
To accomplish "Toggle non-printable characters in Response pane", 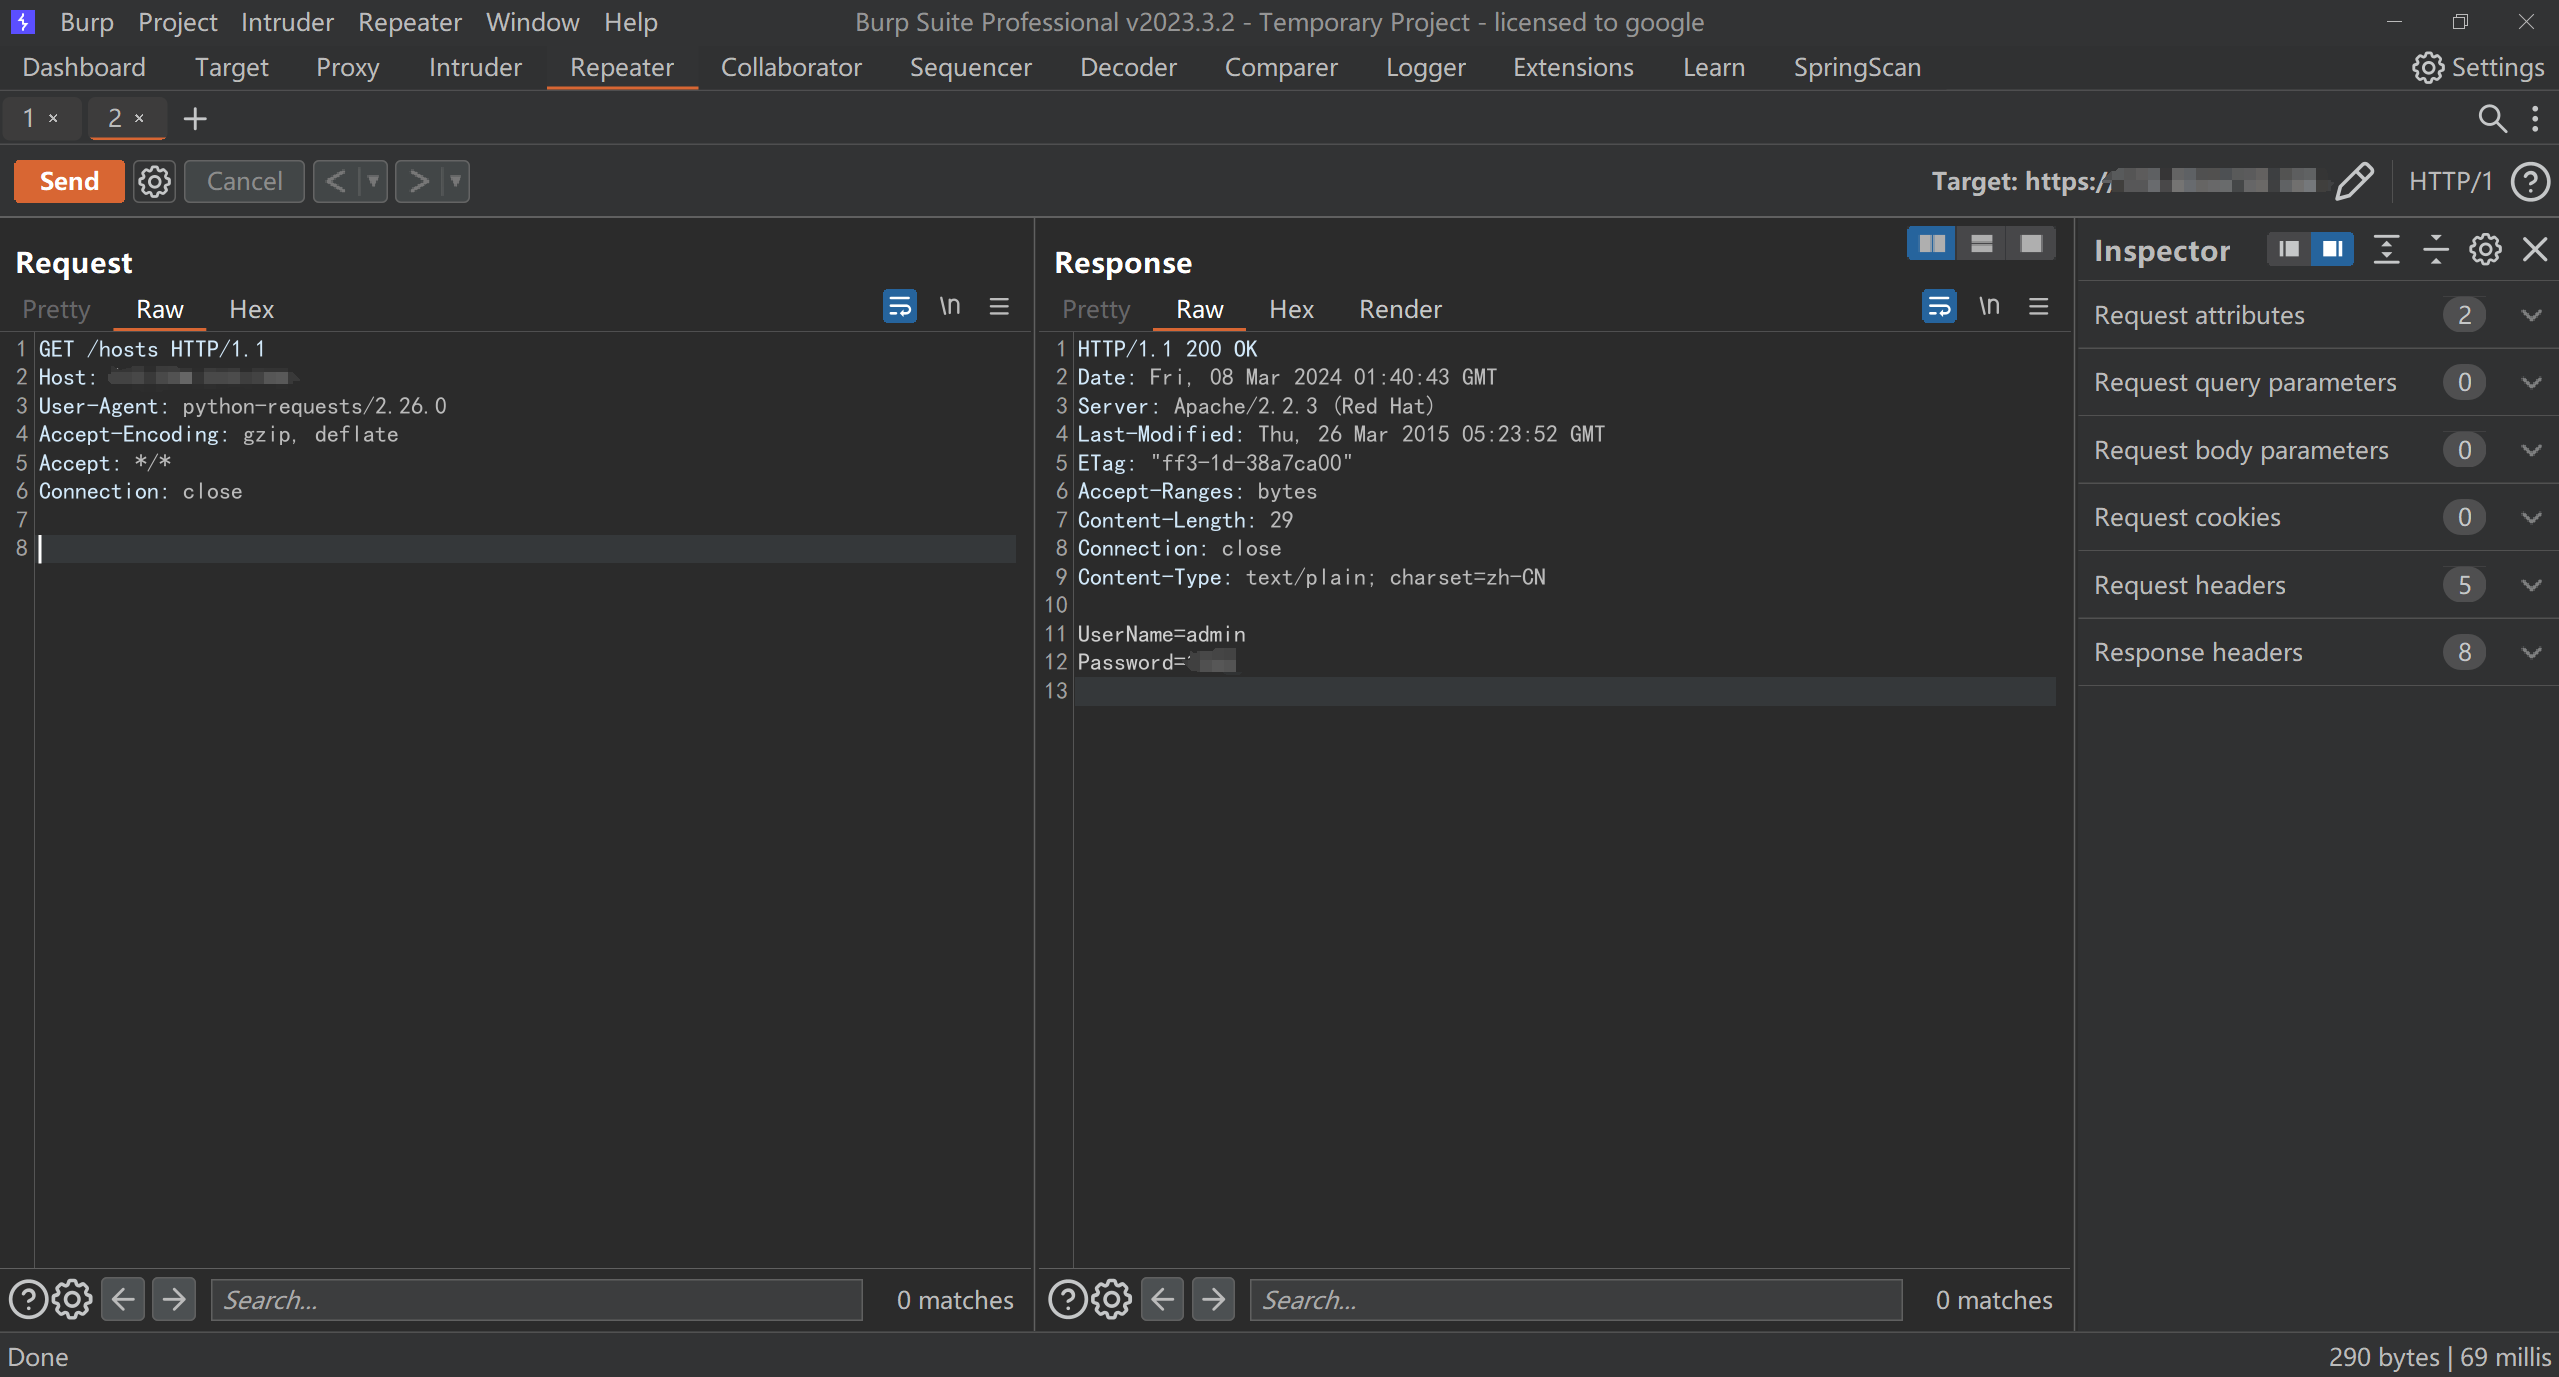I will 1989,306.
